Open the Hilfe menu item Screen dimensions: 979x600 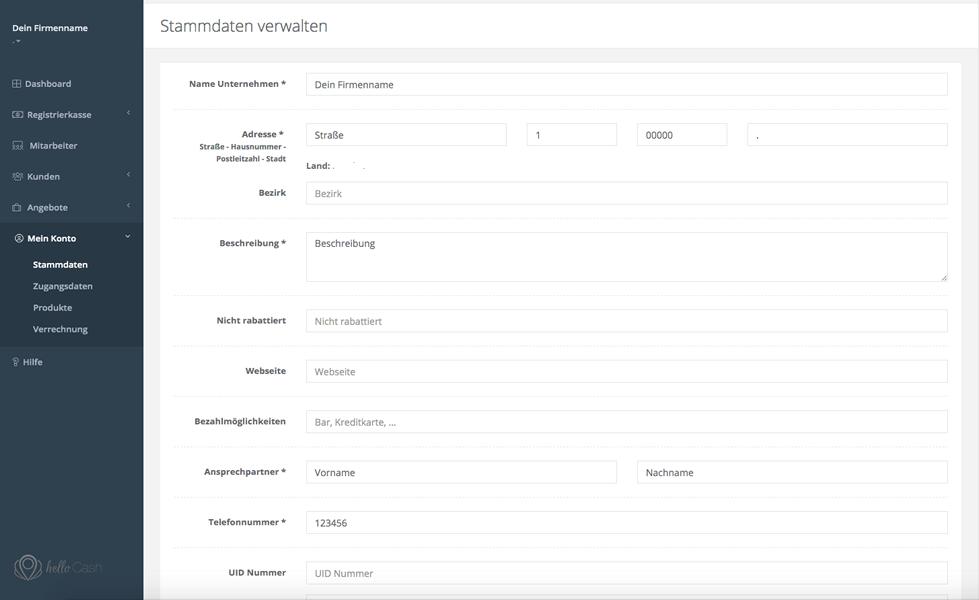point(32,362)
